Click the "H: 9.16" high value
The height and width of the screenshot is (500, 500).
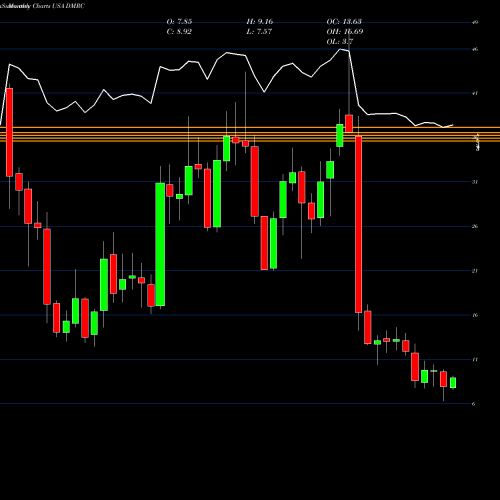260,22
